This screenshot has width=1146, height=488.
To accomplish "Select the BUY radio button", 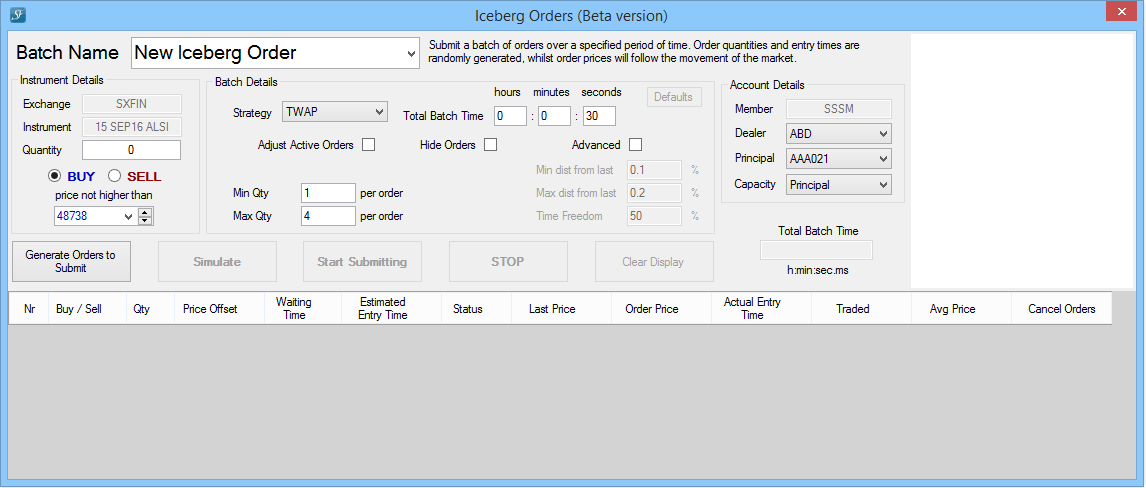I will coord(56,177).
